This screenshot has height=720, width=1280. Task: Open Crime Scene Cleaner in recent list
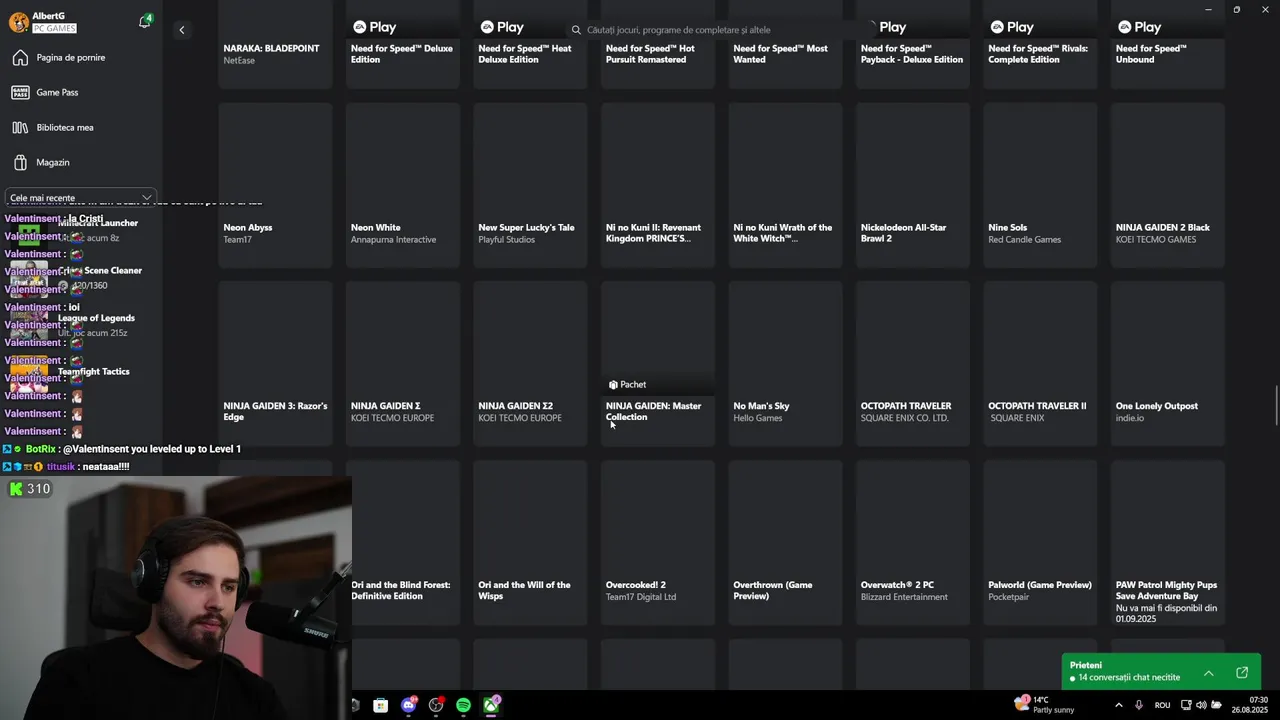click(x=80, y=278)
